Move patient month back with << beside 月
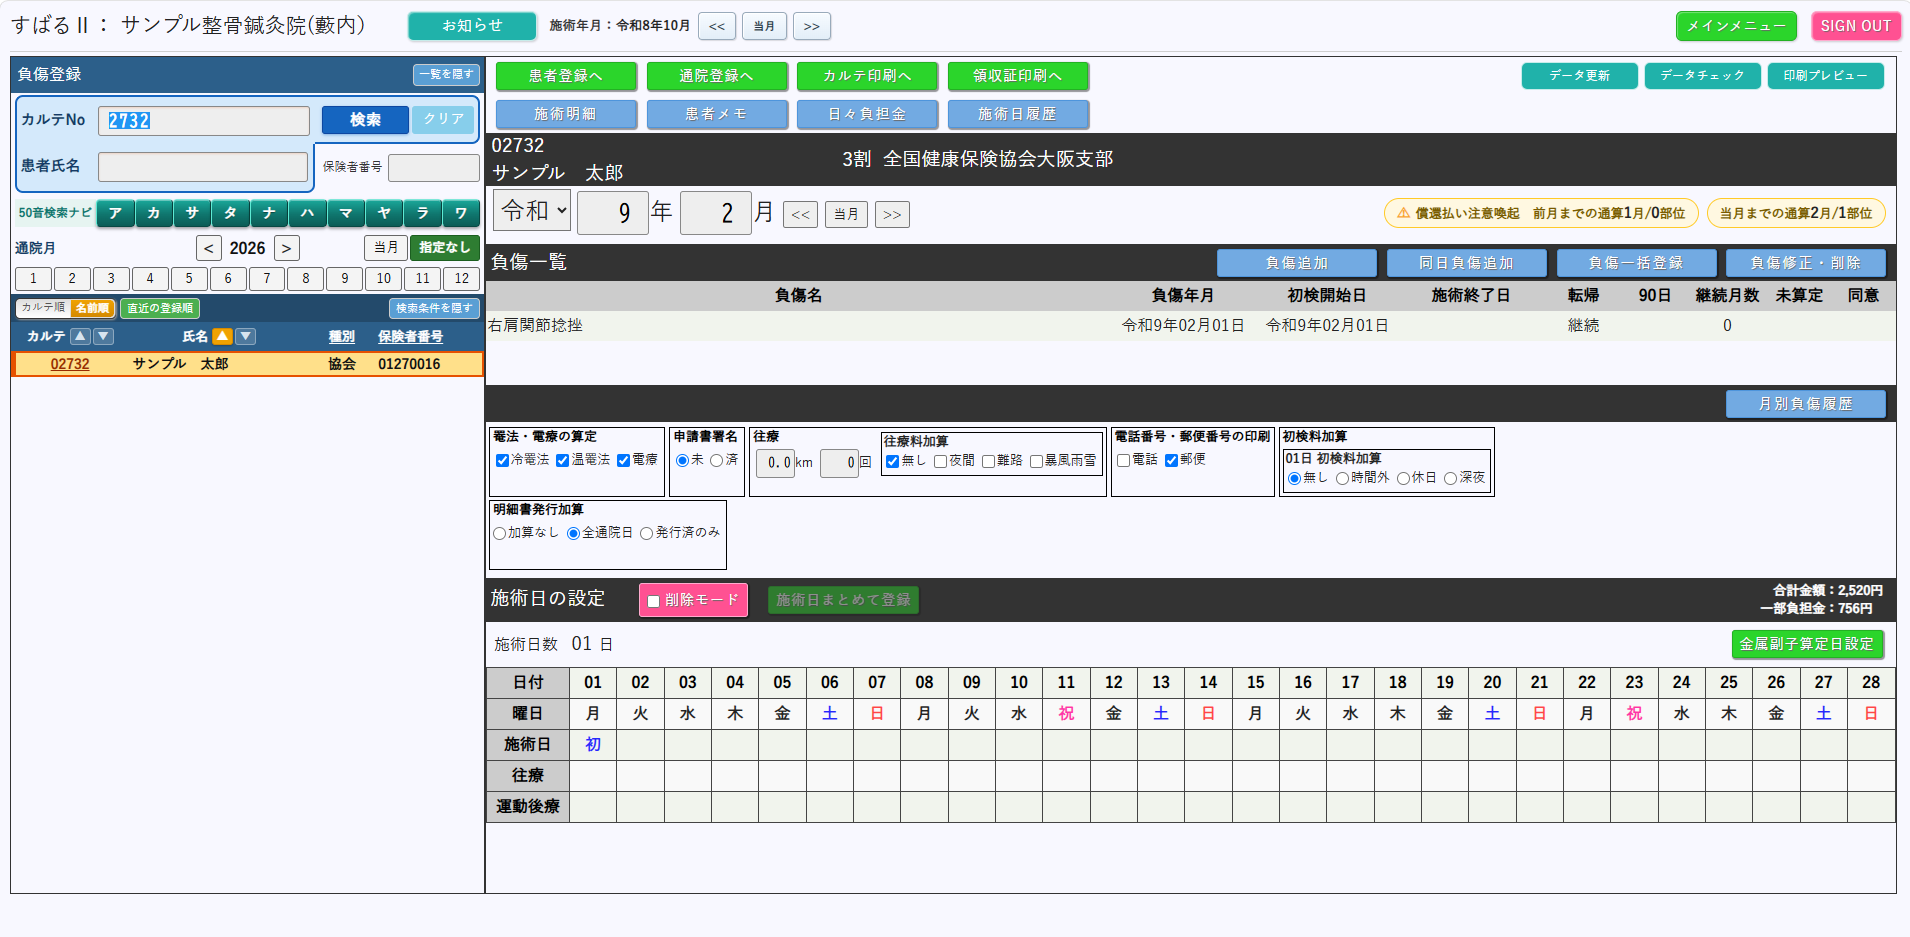 801,214
